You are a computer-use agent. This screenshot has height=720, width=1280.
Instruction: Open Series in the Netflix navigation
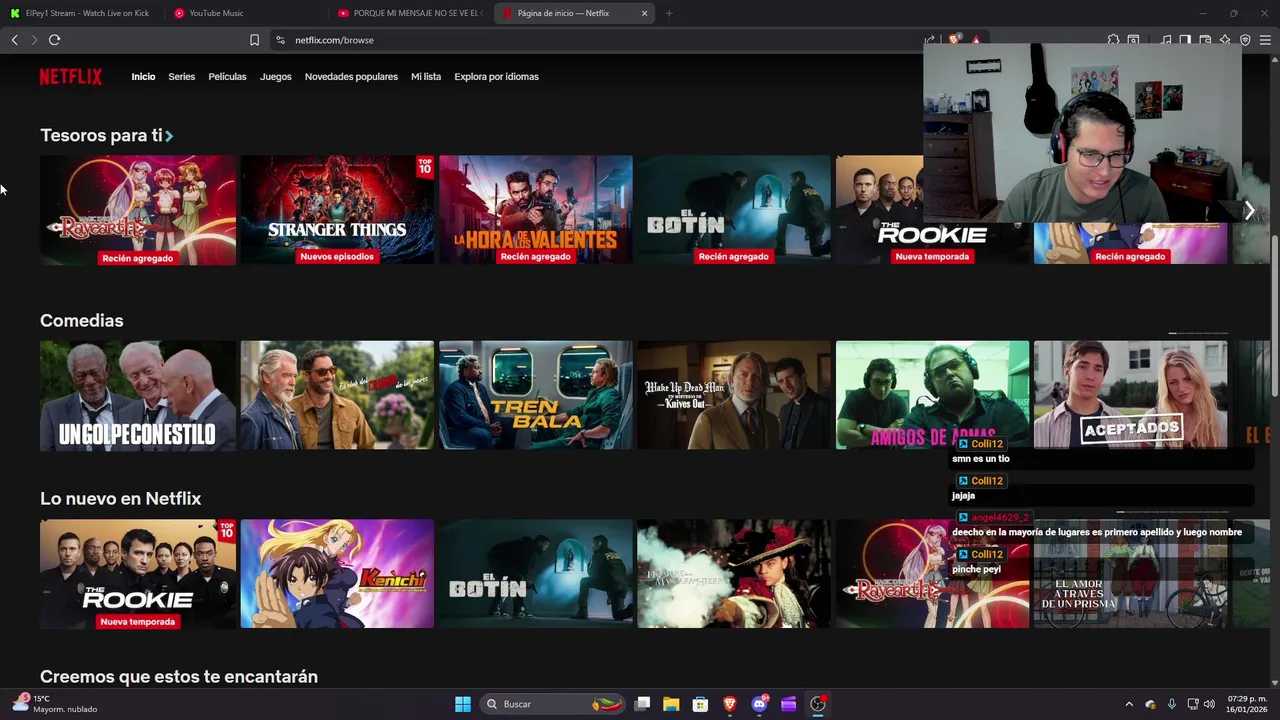[x=181, y=77]
